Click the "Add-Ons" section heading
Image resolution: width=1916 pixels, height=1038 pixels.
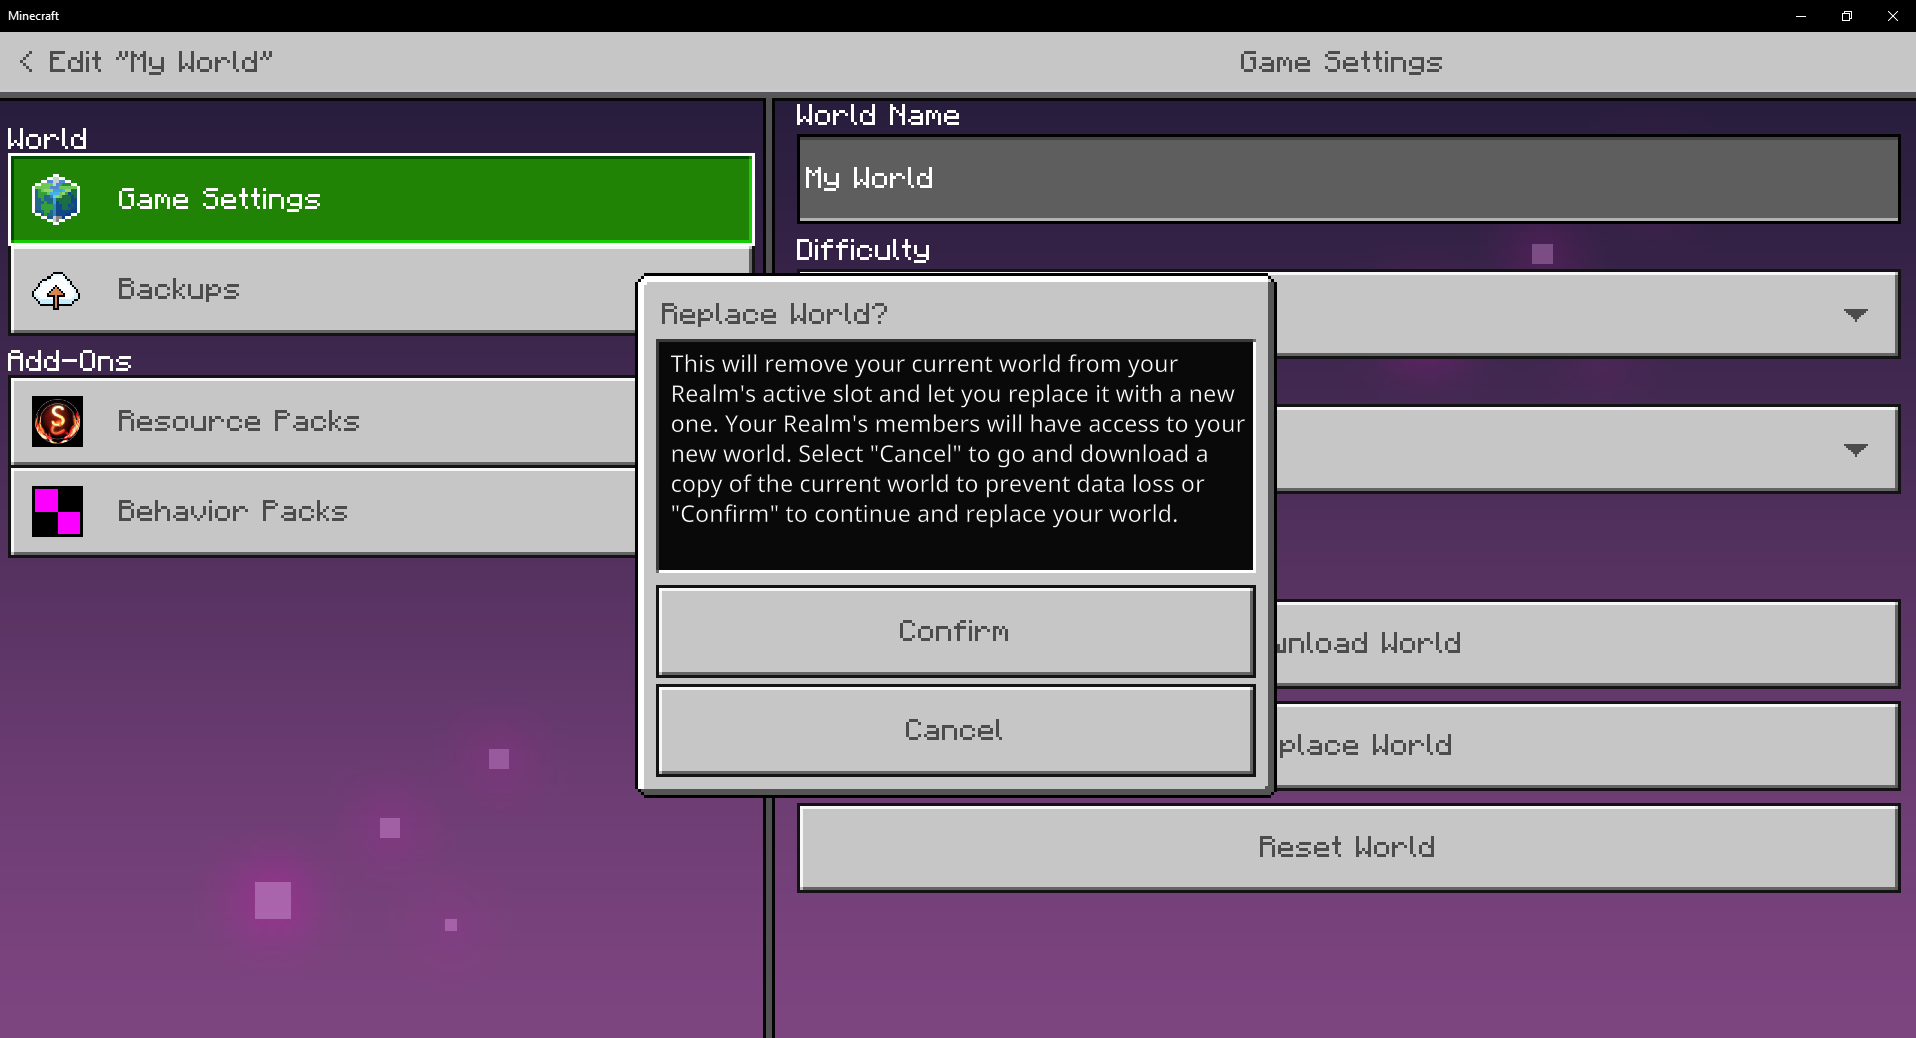[x=70, y=361]
